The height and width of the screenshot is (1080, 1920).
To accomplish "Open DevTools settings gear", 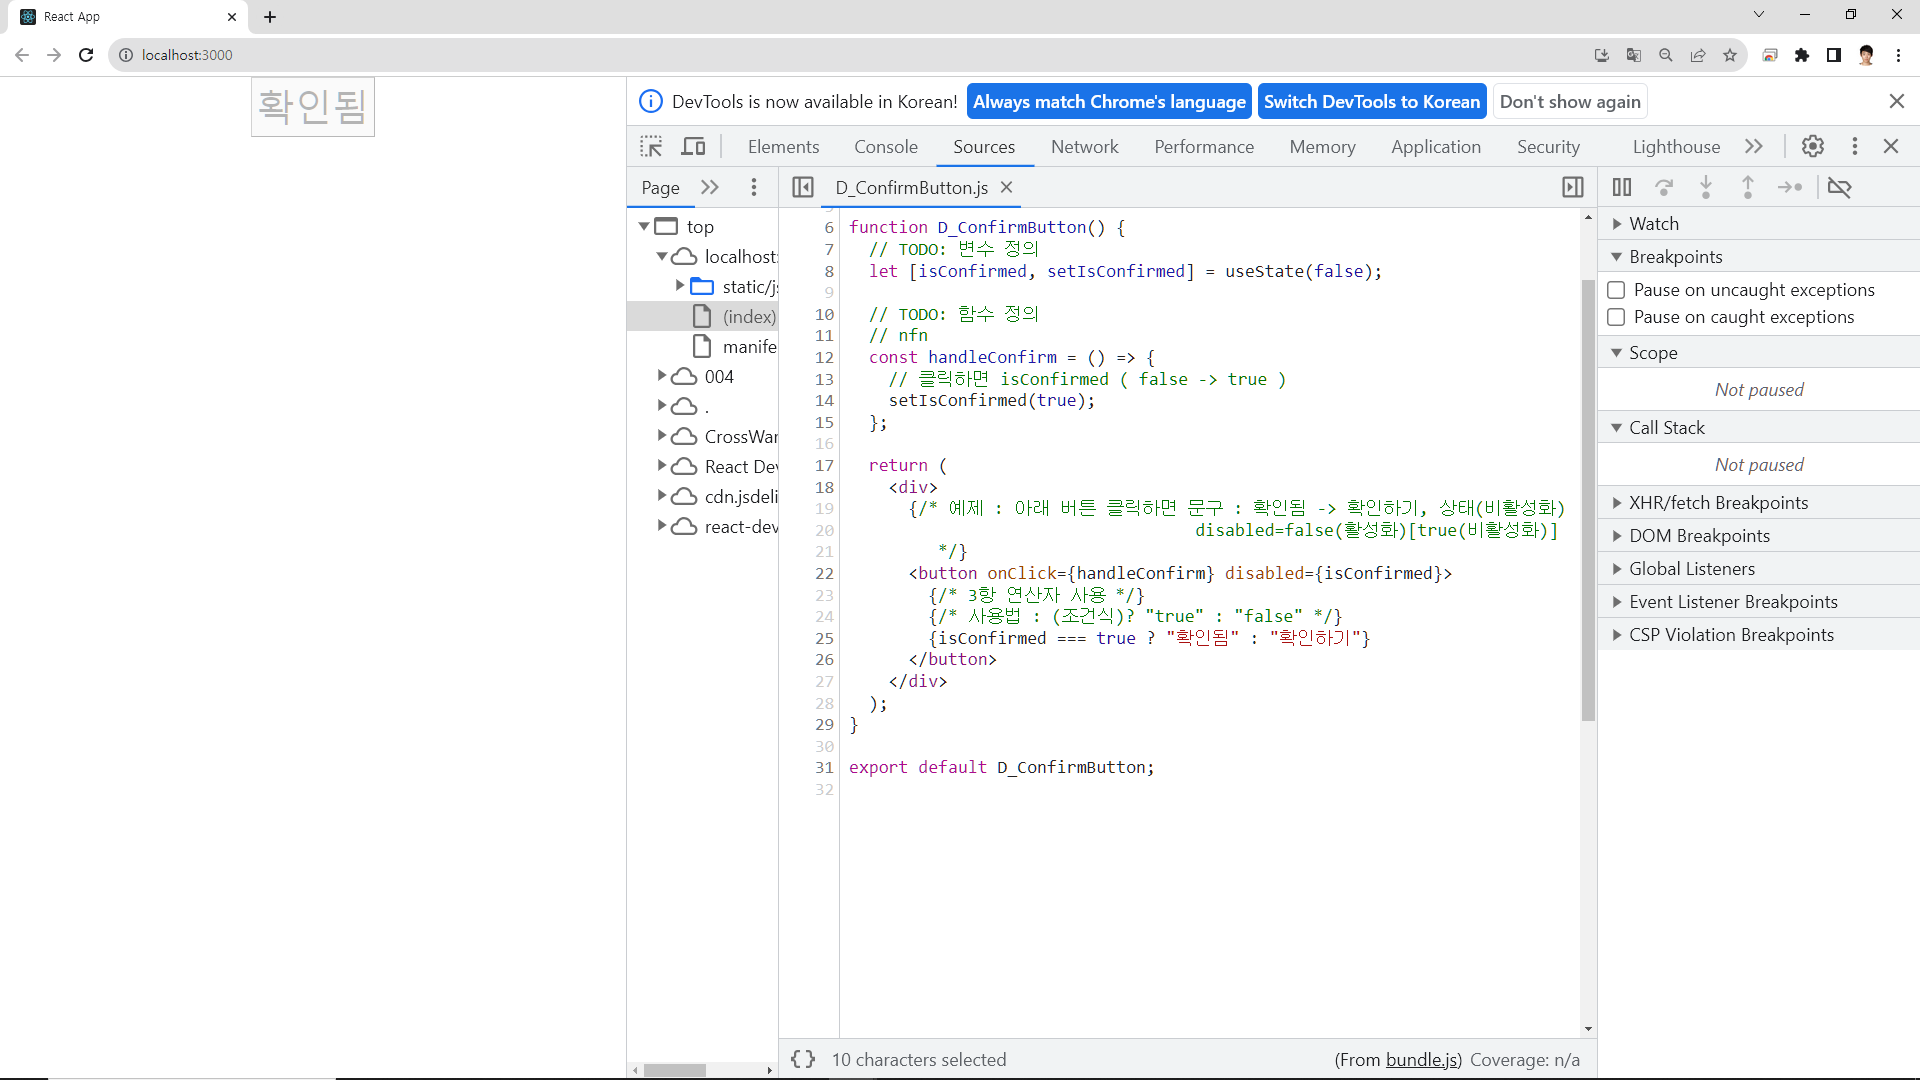I will click(x=1813, y=146).
